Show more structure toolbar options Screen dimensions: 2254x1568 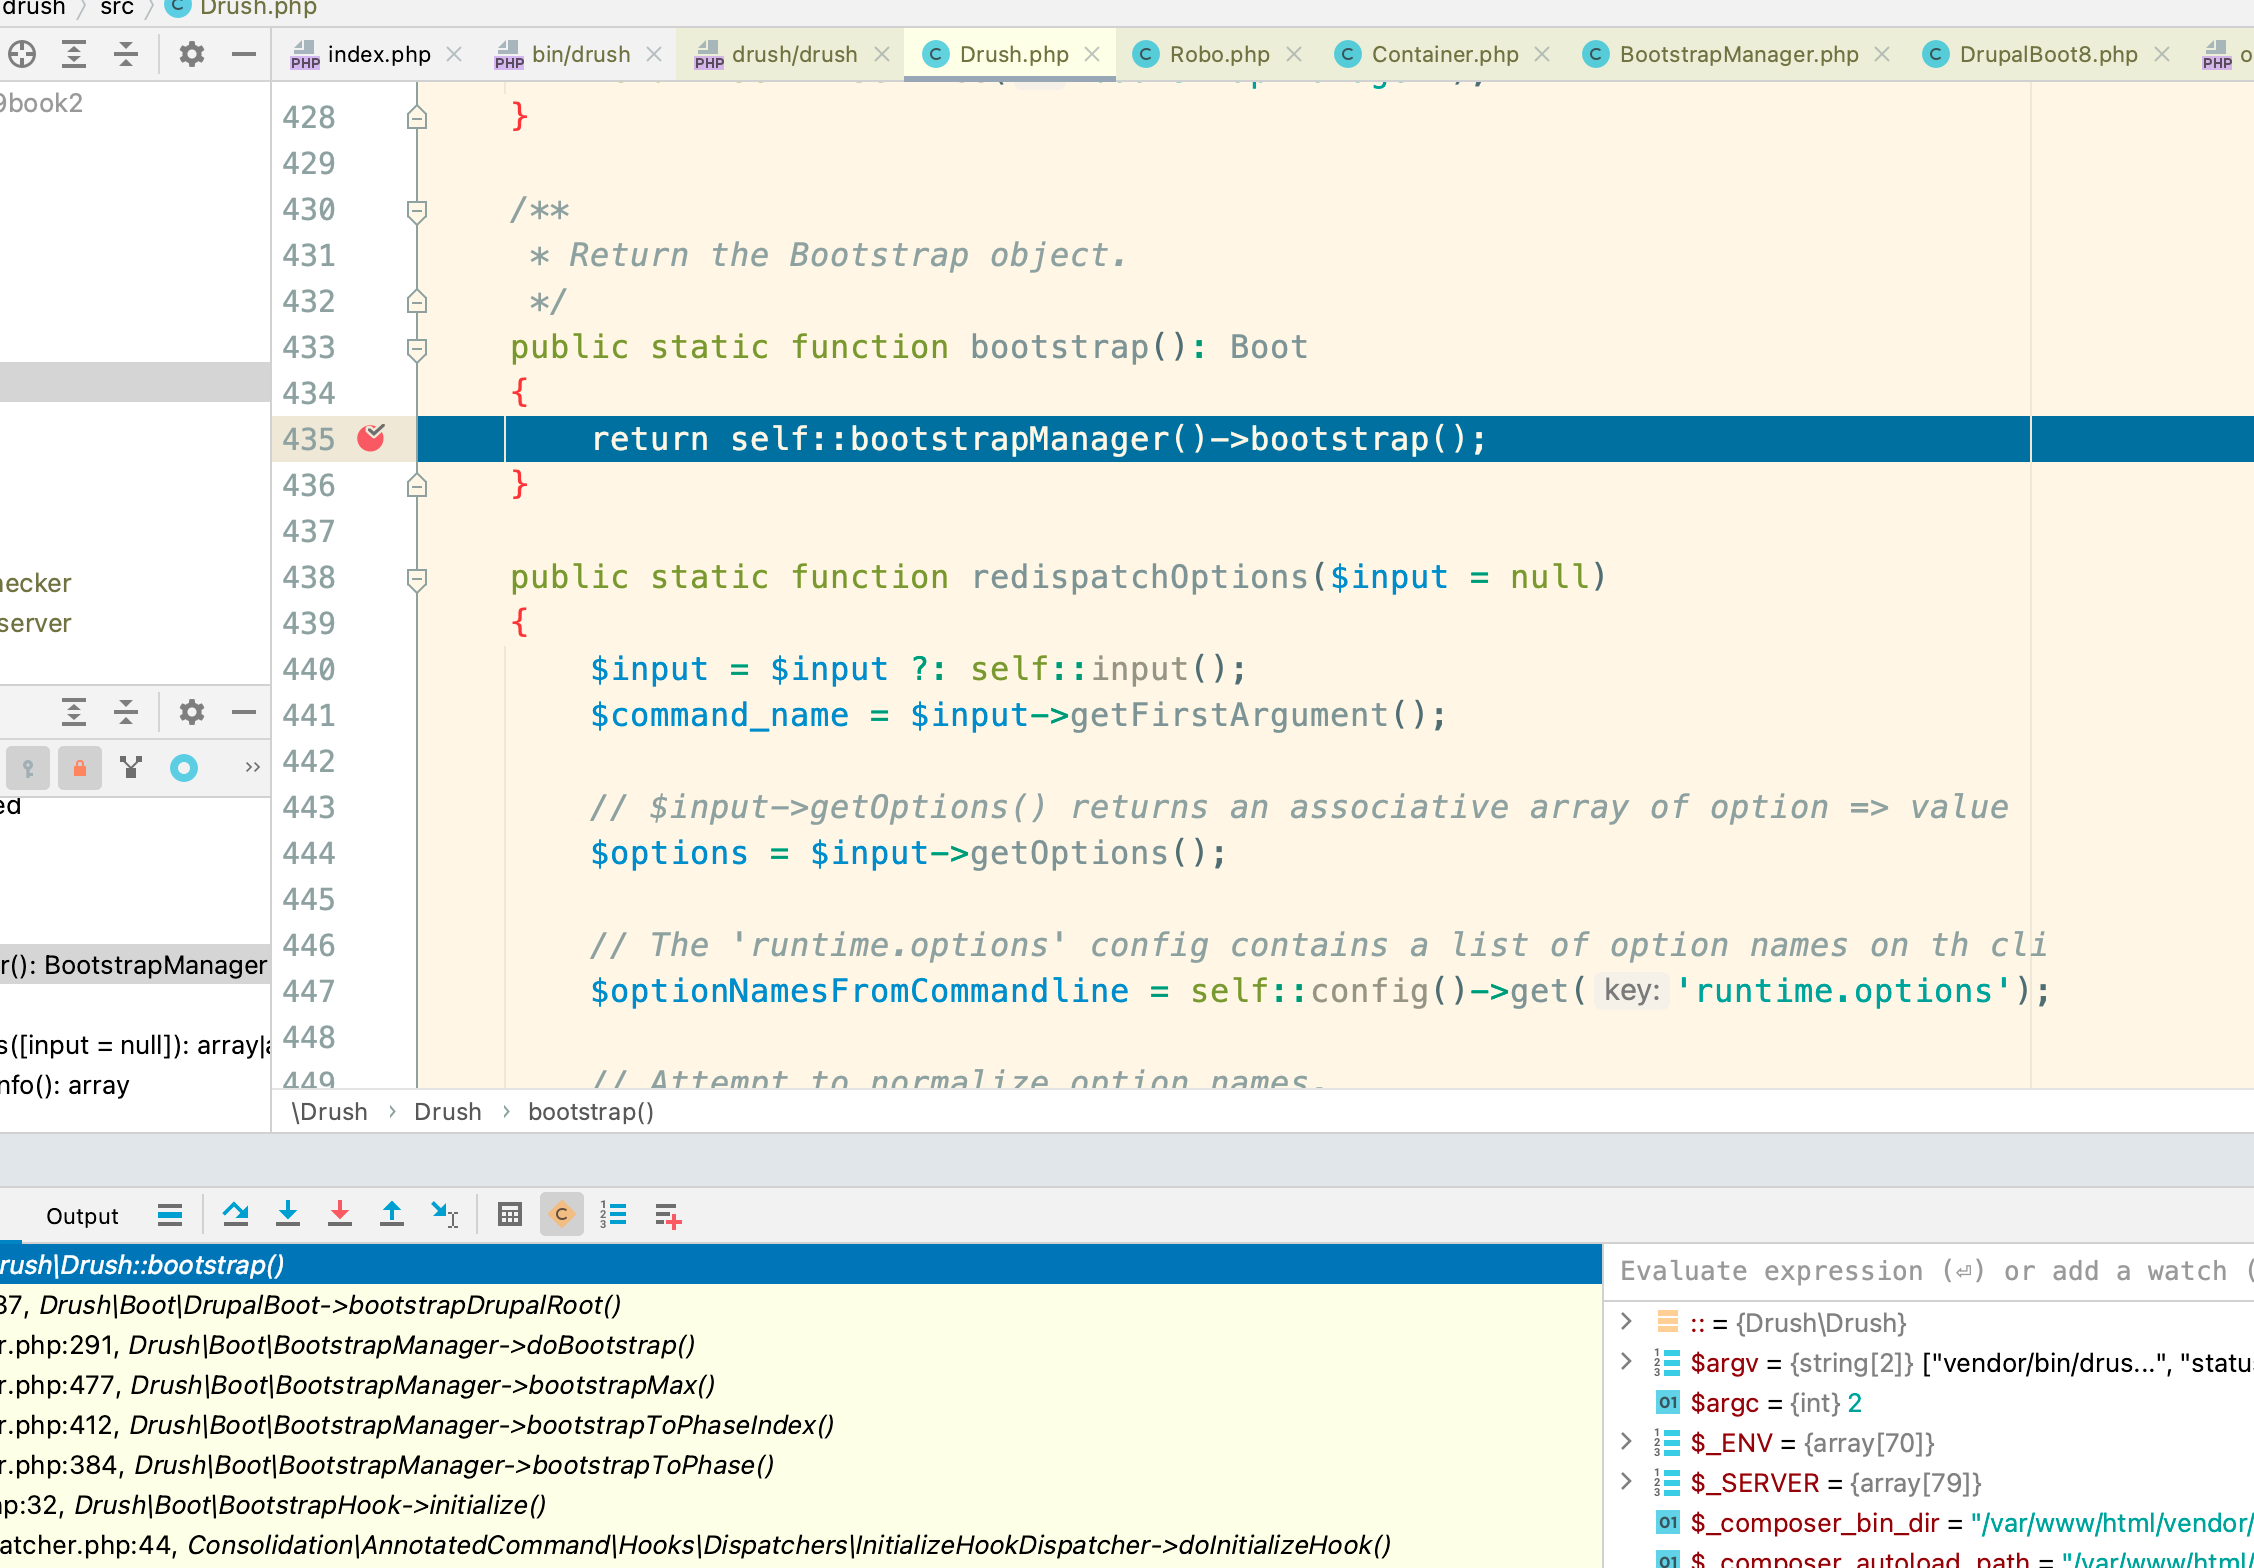(253, 768)
